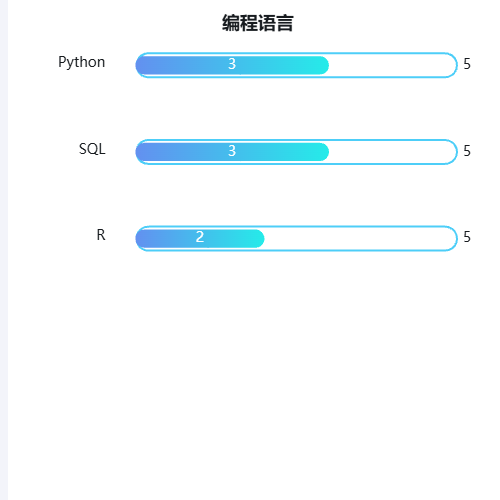Select the R language label
Screen dimensions: 500x500
pyautogui.click(x=101, y=235)
